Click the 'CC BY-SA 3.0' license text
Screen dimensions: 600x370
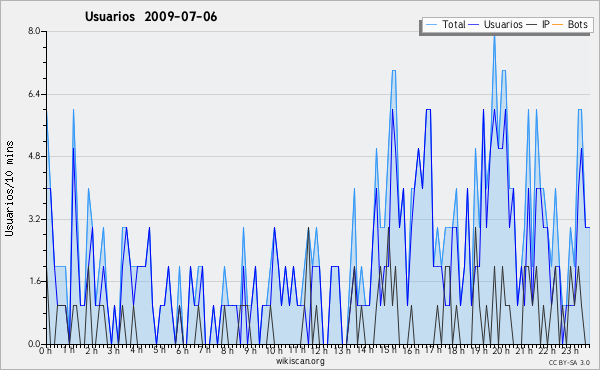click(569, 363)
